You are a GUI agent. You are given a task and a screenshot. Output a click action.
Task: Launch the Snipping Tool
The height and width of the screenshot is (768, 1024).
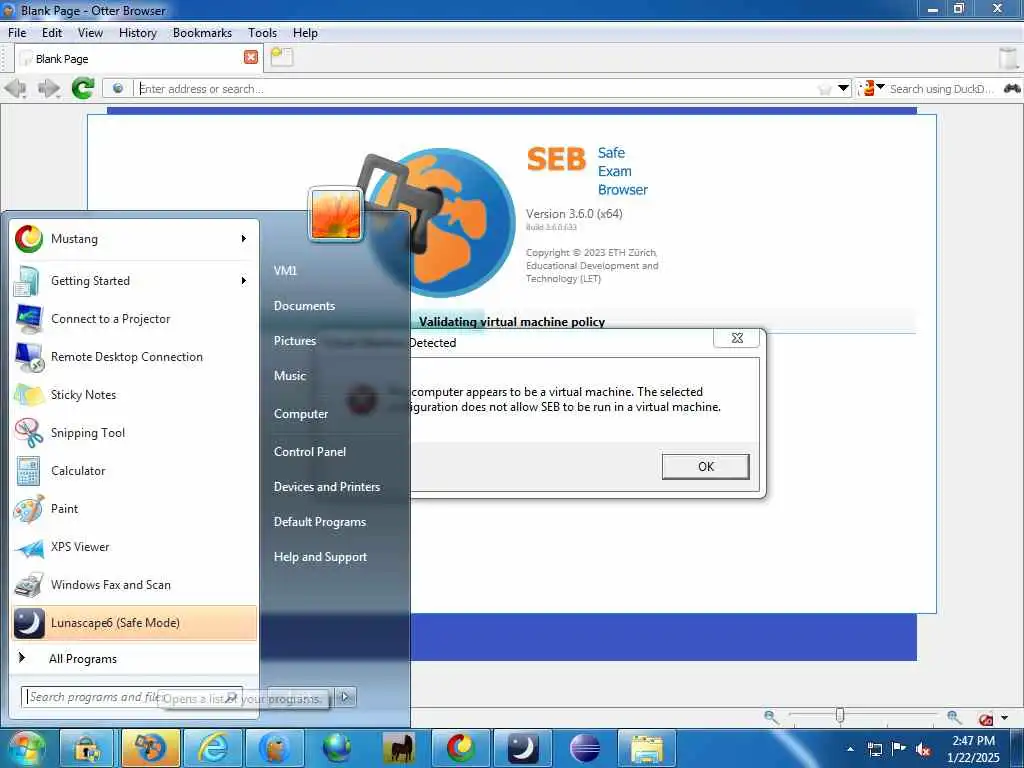[x=134, y=432]
